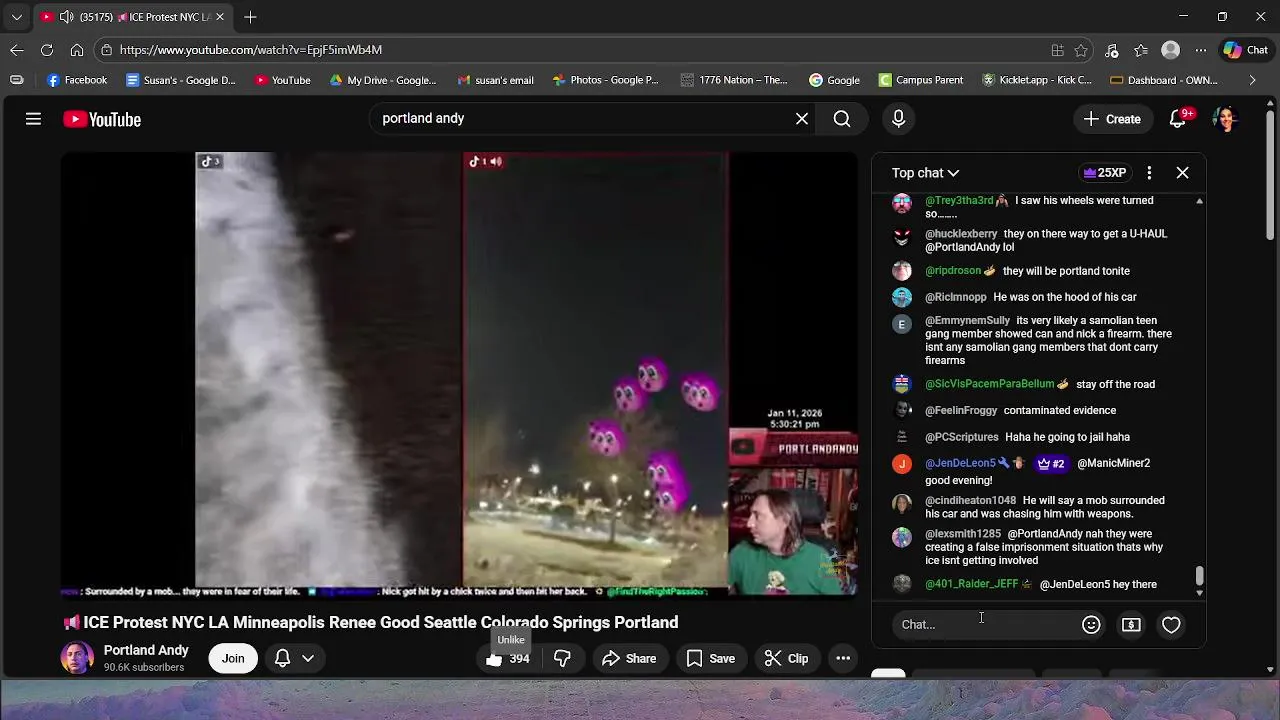Open @hucklexberry chat username

tap(961, 234)
